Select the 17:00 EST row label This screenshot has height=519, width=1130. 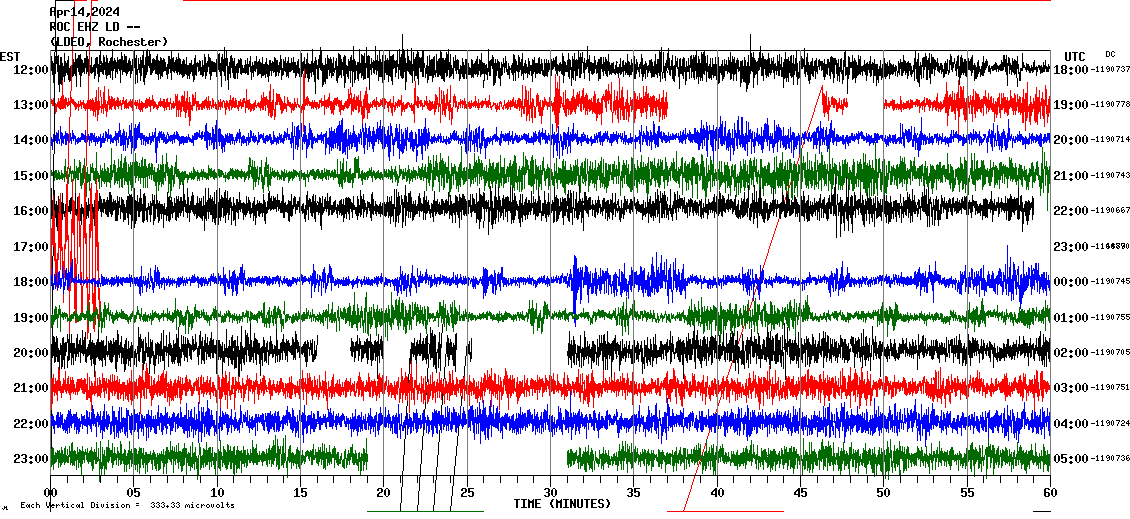[31, 246]
